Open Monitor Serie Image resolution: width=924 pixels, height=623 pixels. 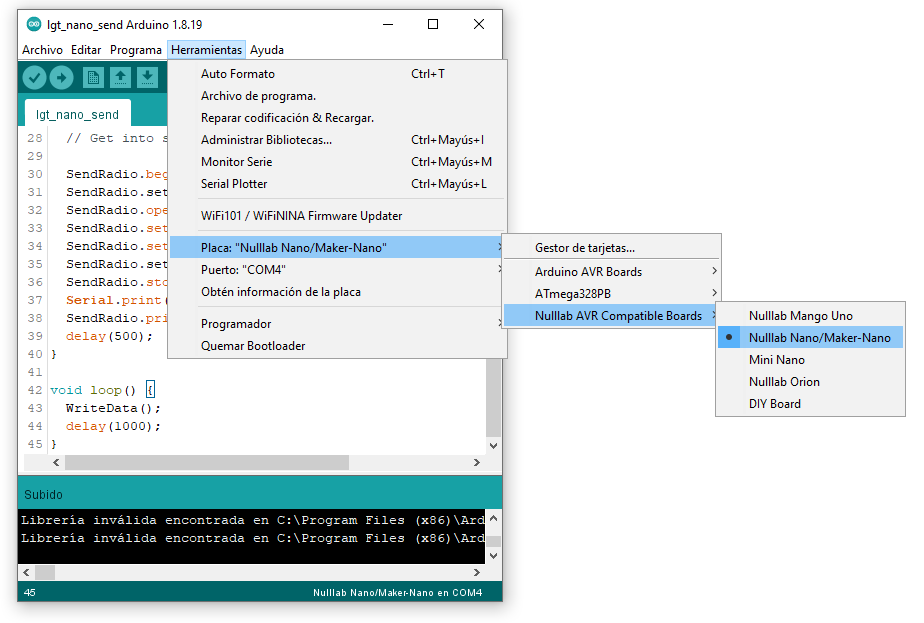coord(337,161)
